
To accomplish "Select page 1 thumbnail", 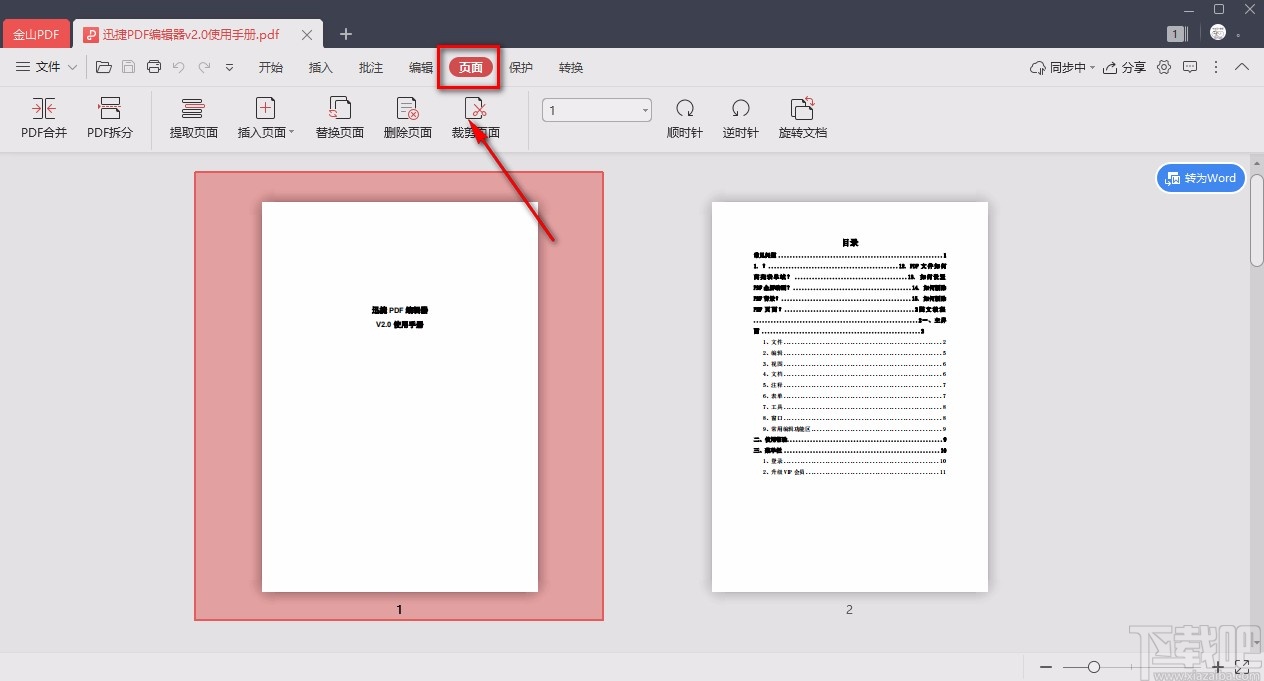I will [x=399, y=396].
